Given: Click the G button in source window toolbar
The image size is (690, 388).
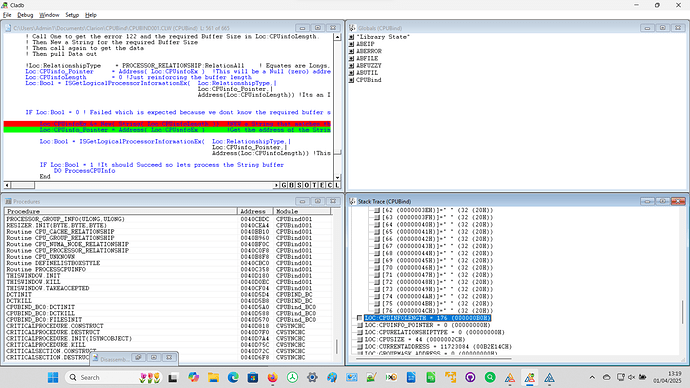Looking at the screenshot, I should (x=284, y=185).
